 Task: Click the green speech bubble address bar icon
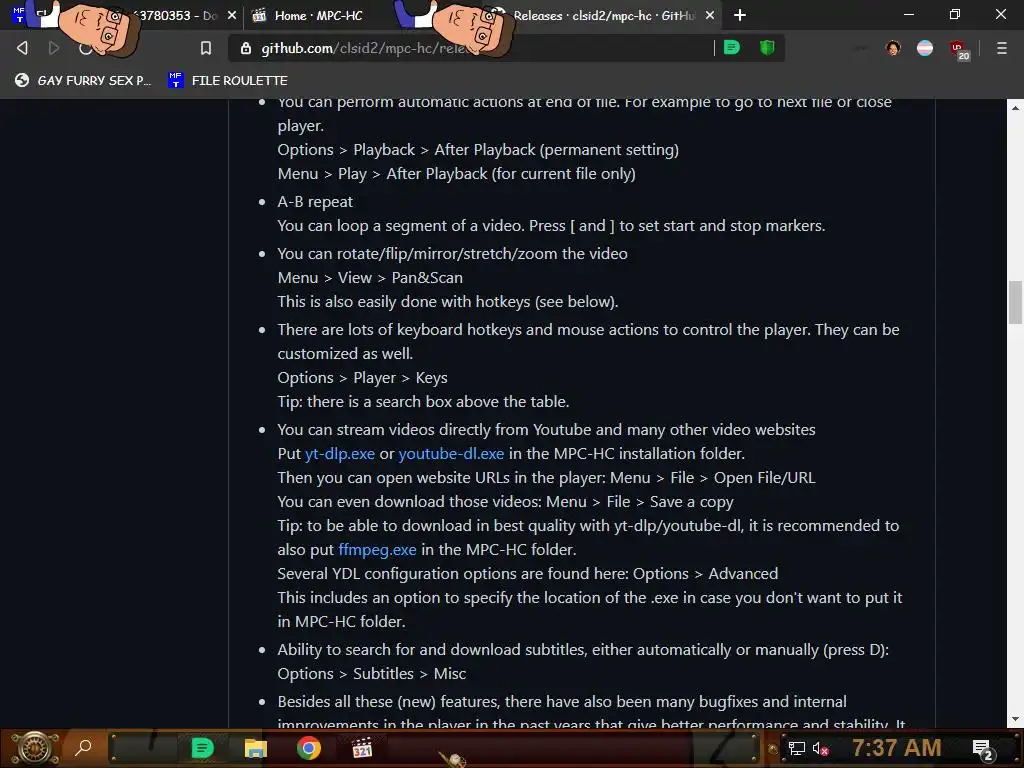[x=732, y=48]
